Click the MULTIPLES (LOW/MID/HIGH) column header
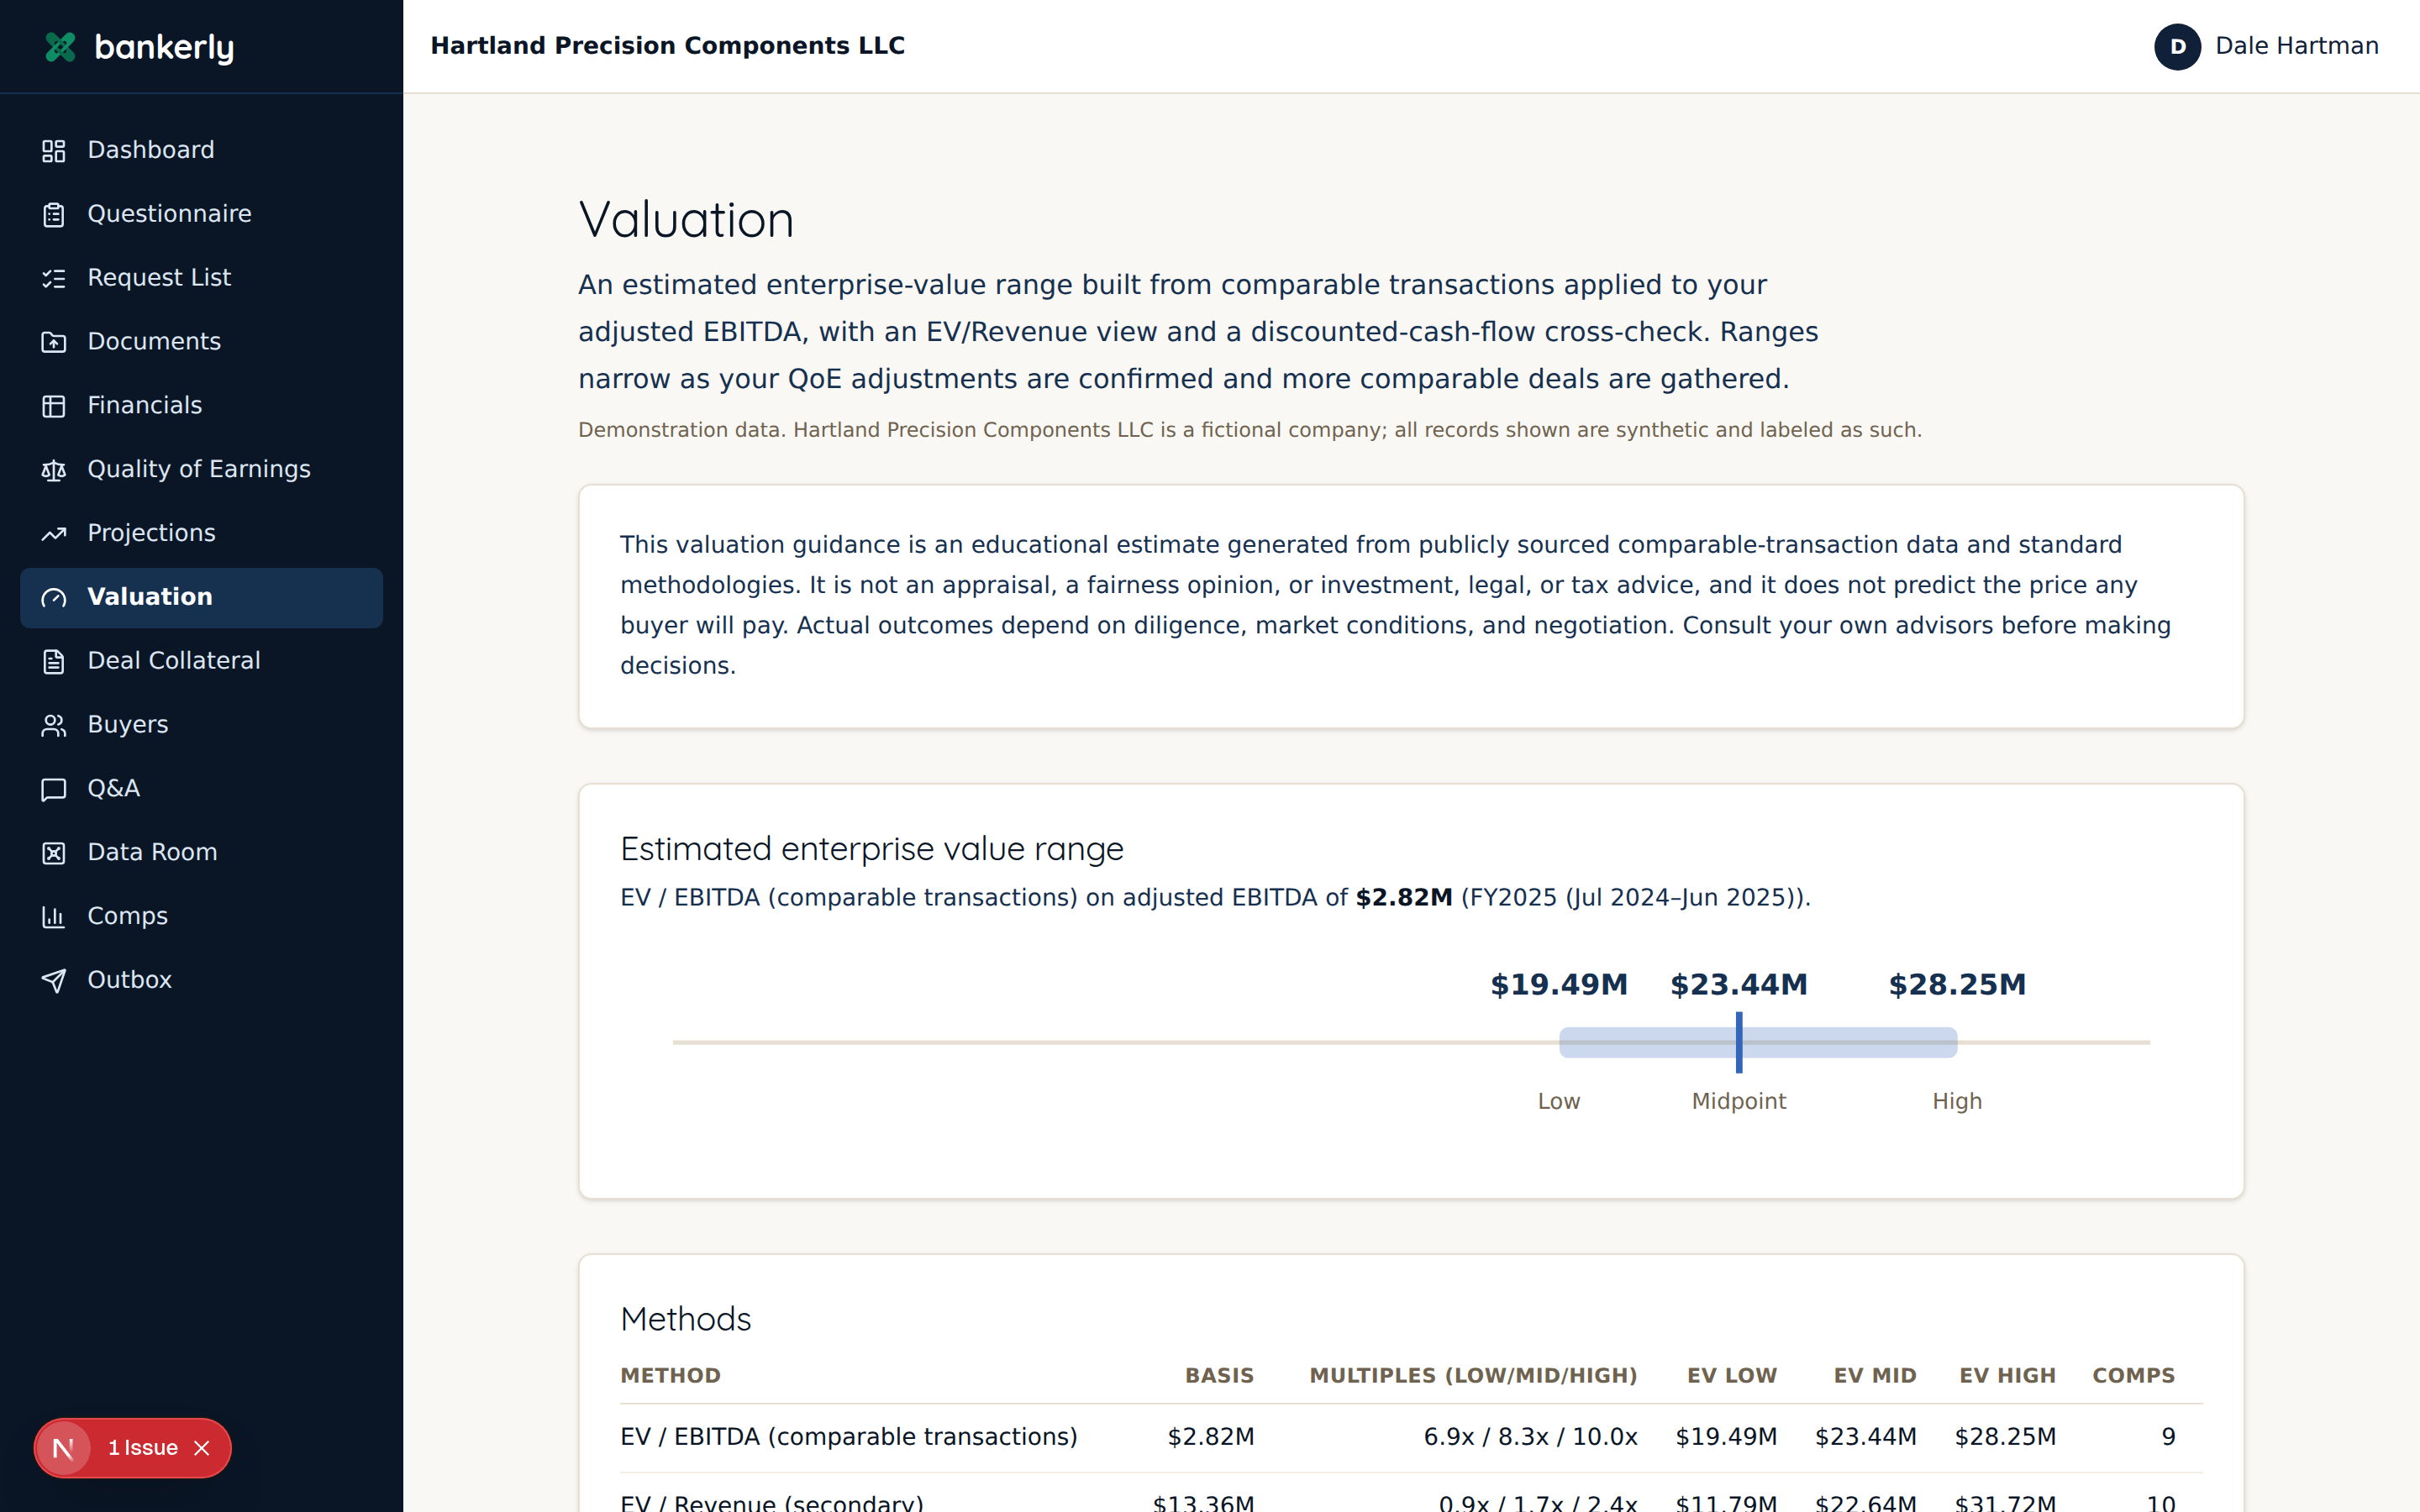Image resolution: width=2420 pixels, height=1512 pixels. [x=1473, y=1376]
